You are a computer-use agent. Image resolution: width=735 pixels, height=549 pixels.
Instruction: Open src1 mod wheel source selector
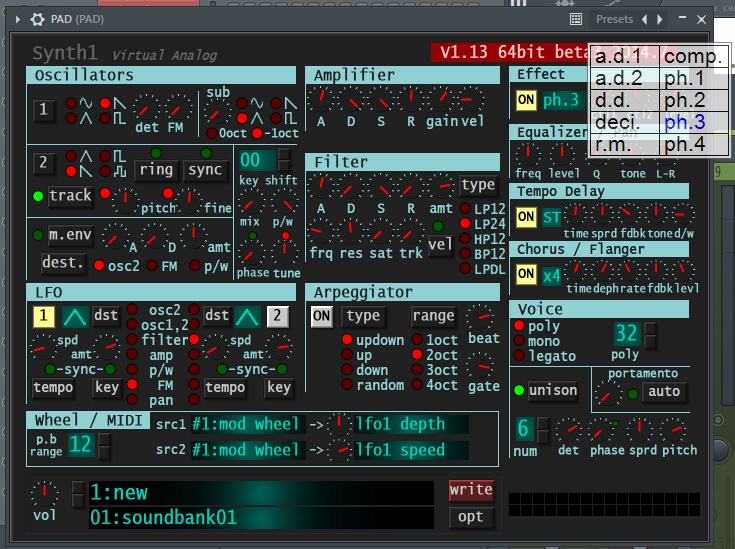(248, 424)
